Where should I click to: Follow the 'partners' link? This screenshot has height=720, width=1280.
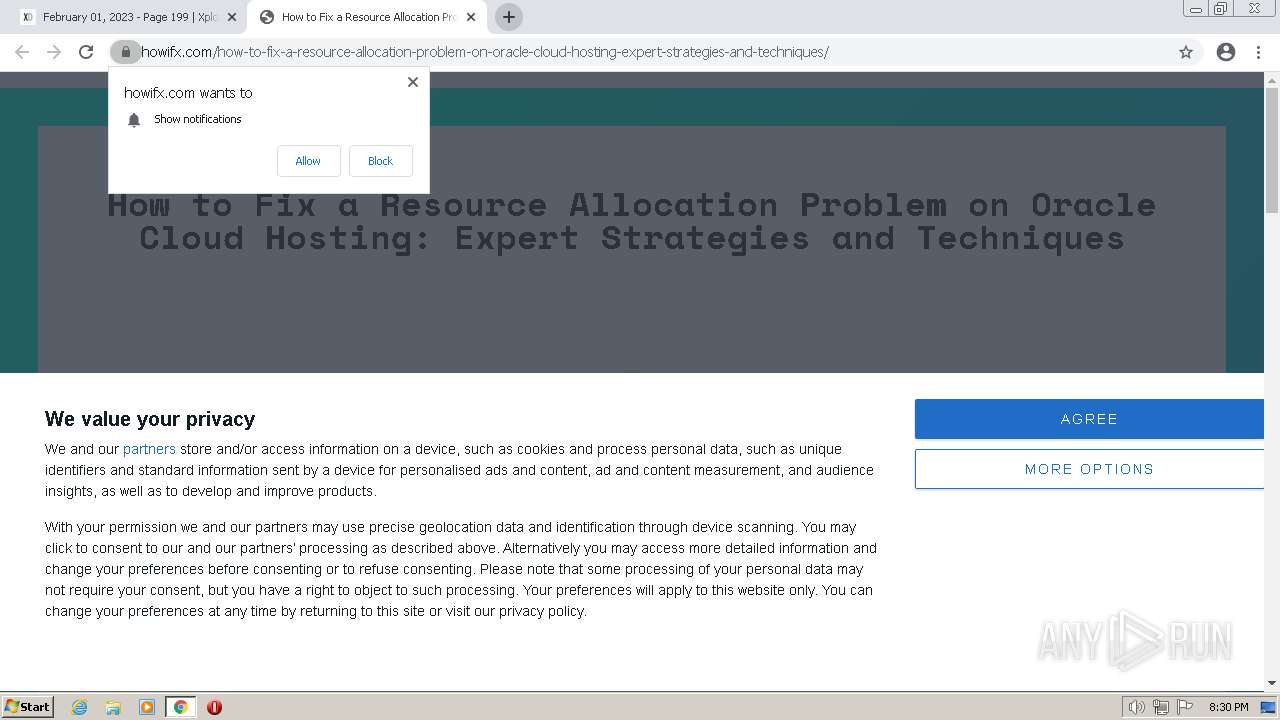pyautogui.click(x=149, y=449)
